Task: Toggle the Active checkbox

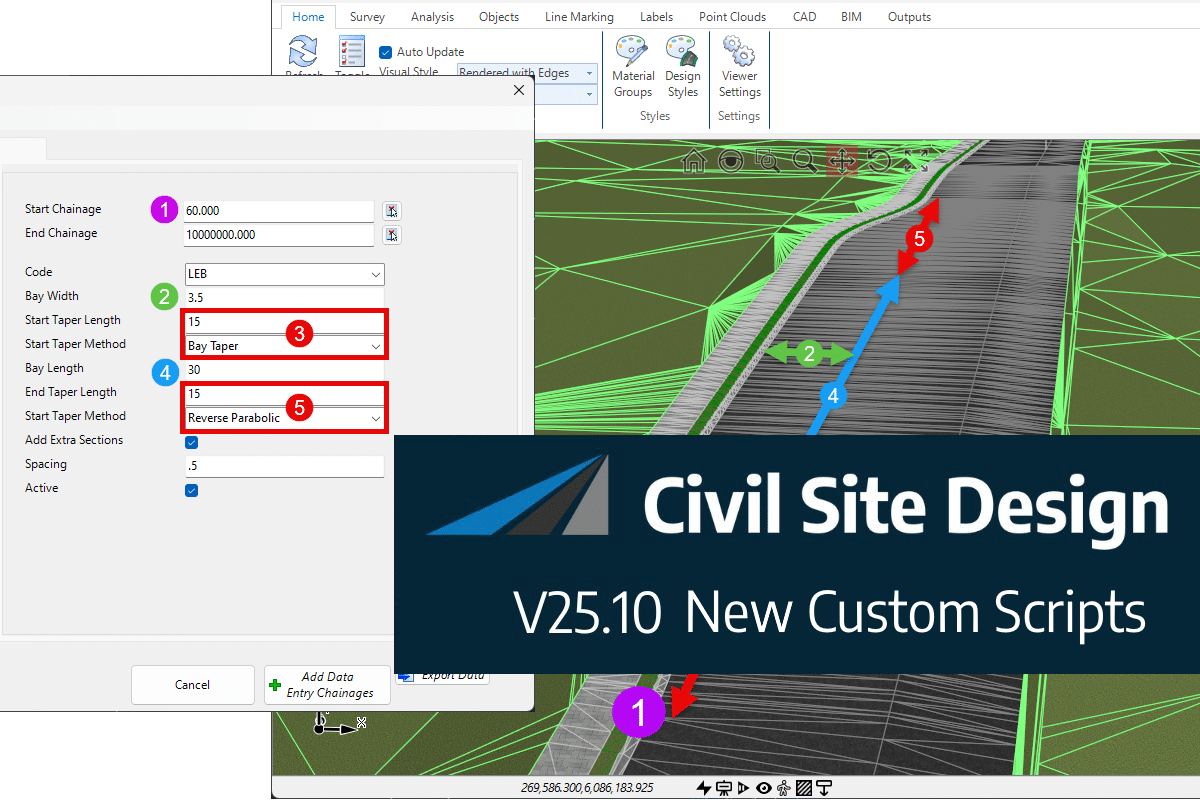Action: click(x=192, y=490)
